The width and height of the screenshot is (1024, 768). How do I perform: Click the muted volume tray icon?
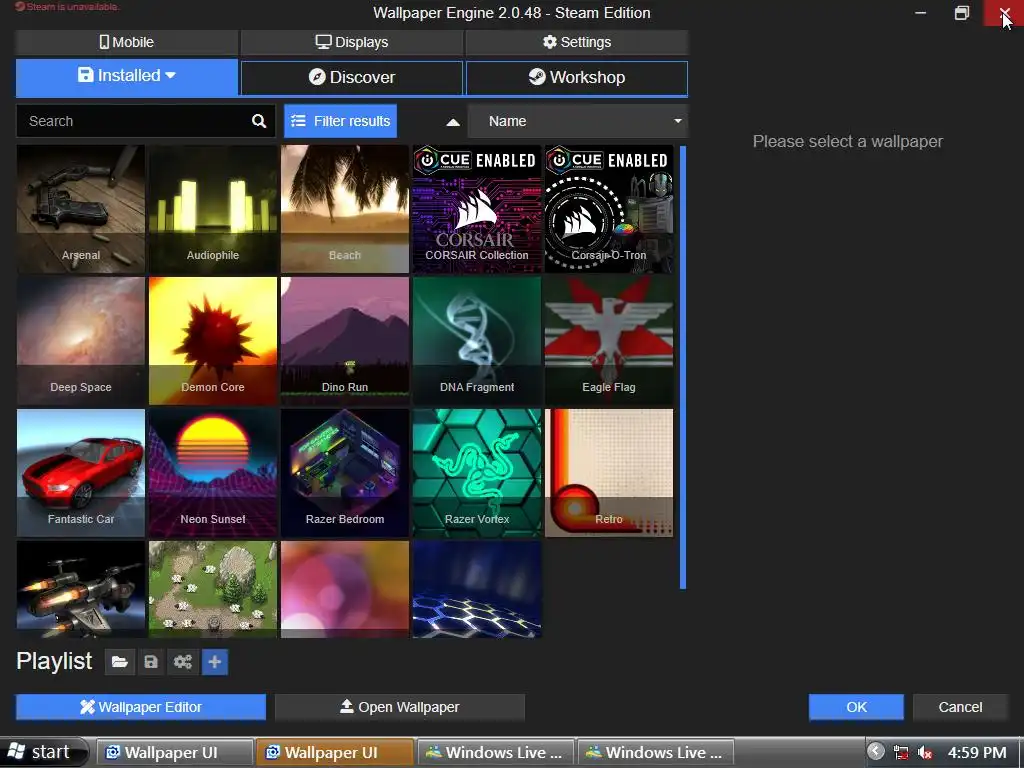pos(925,753)
